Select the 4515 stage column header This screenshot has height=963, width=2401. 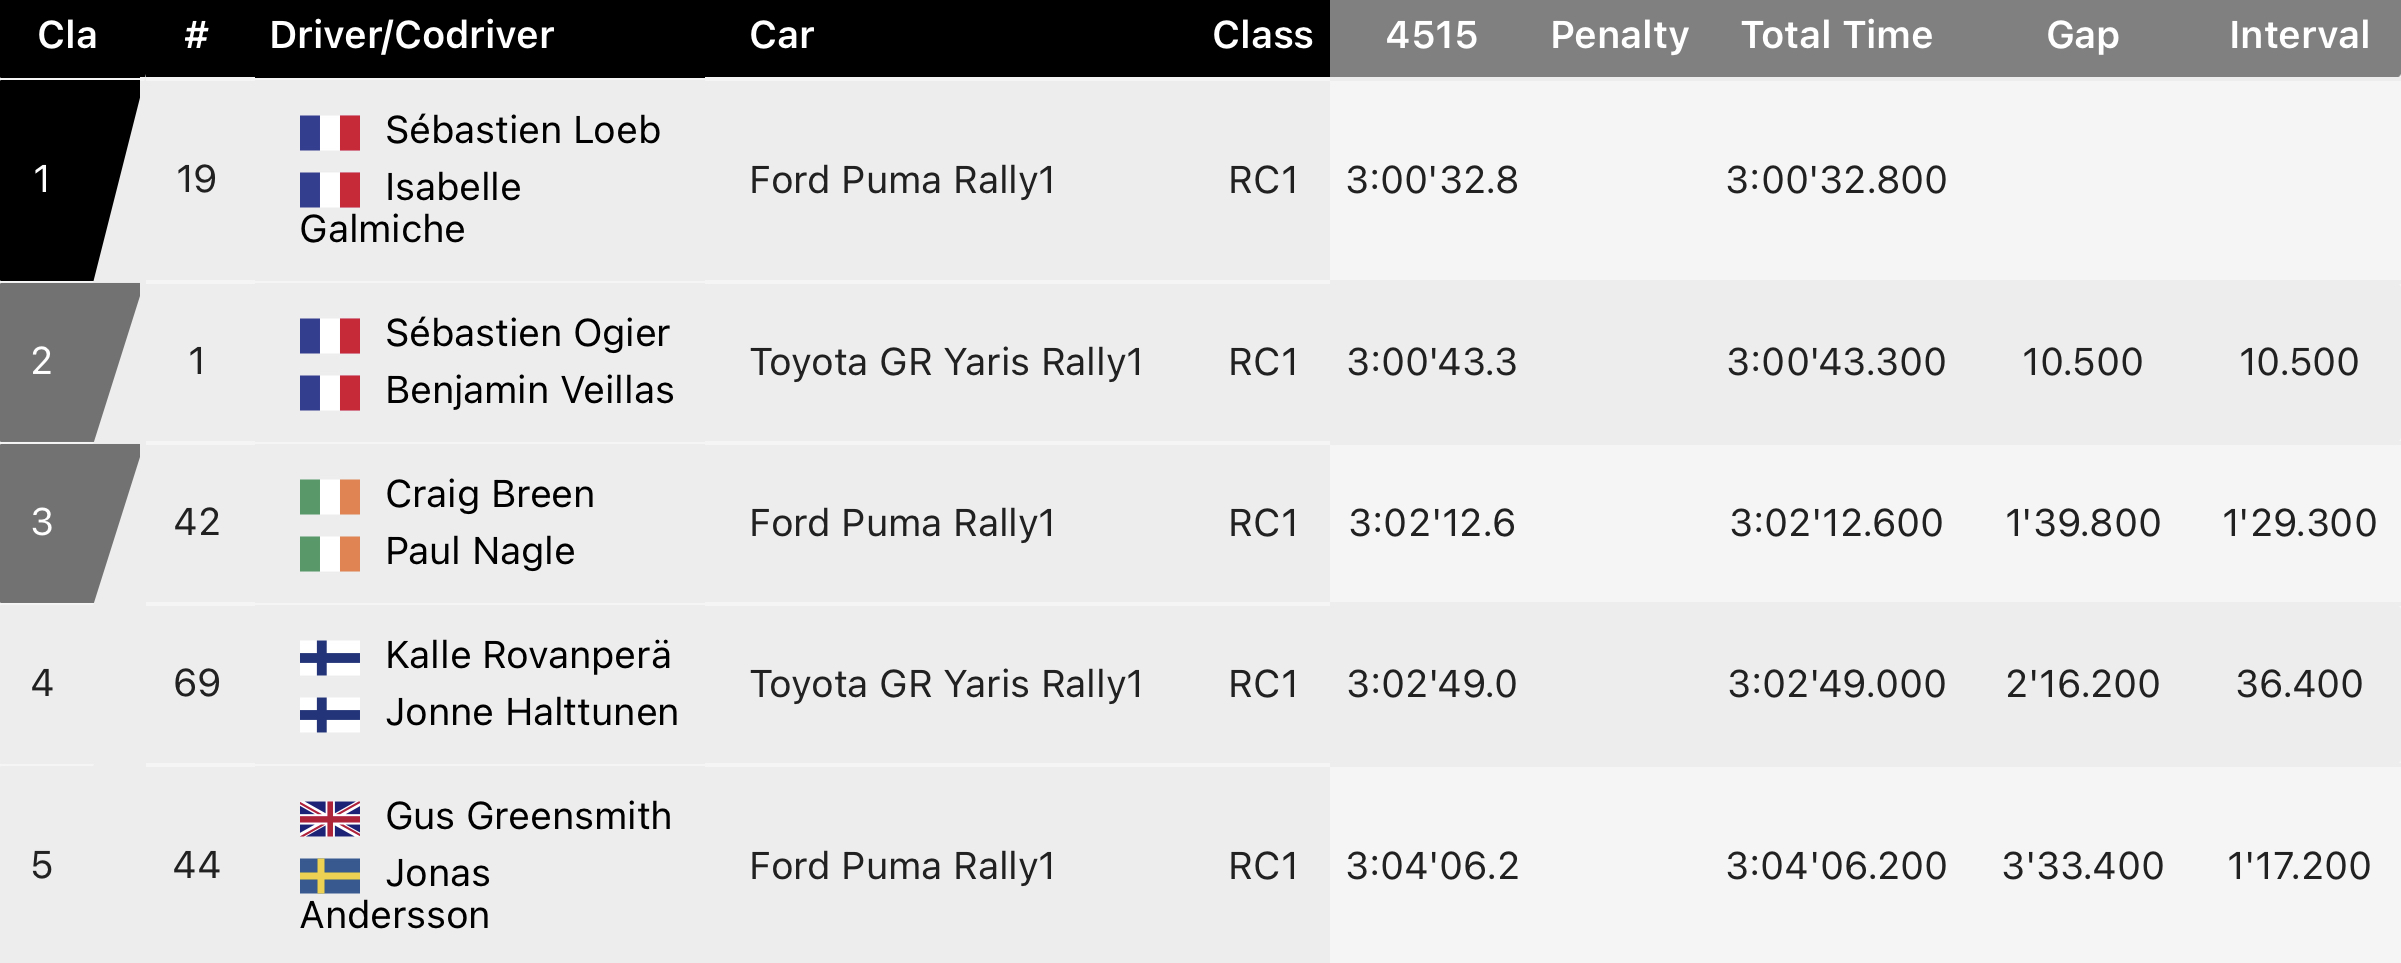[1431, 36]
